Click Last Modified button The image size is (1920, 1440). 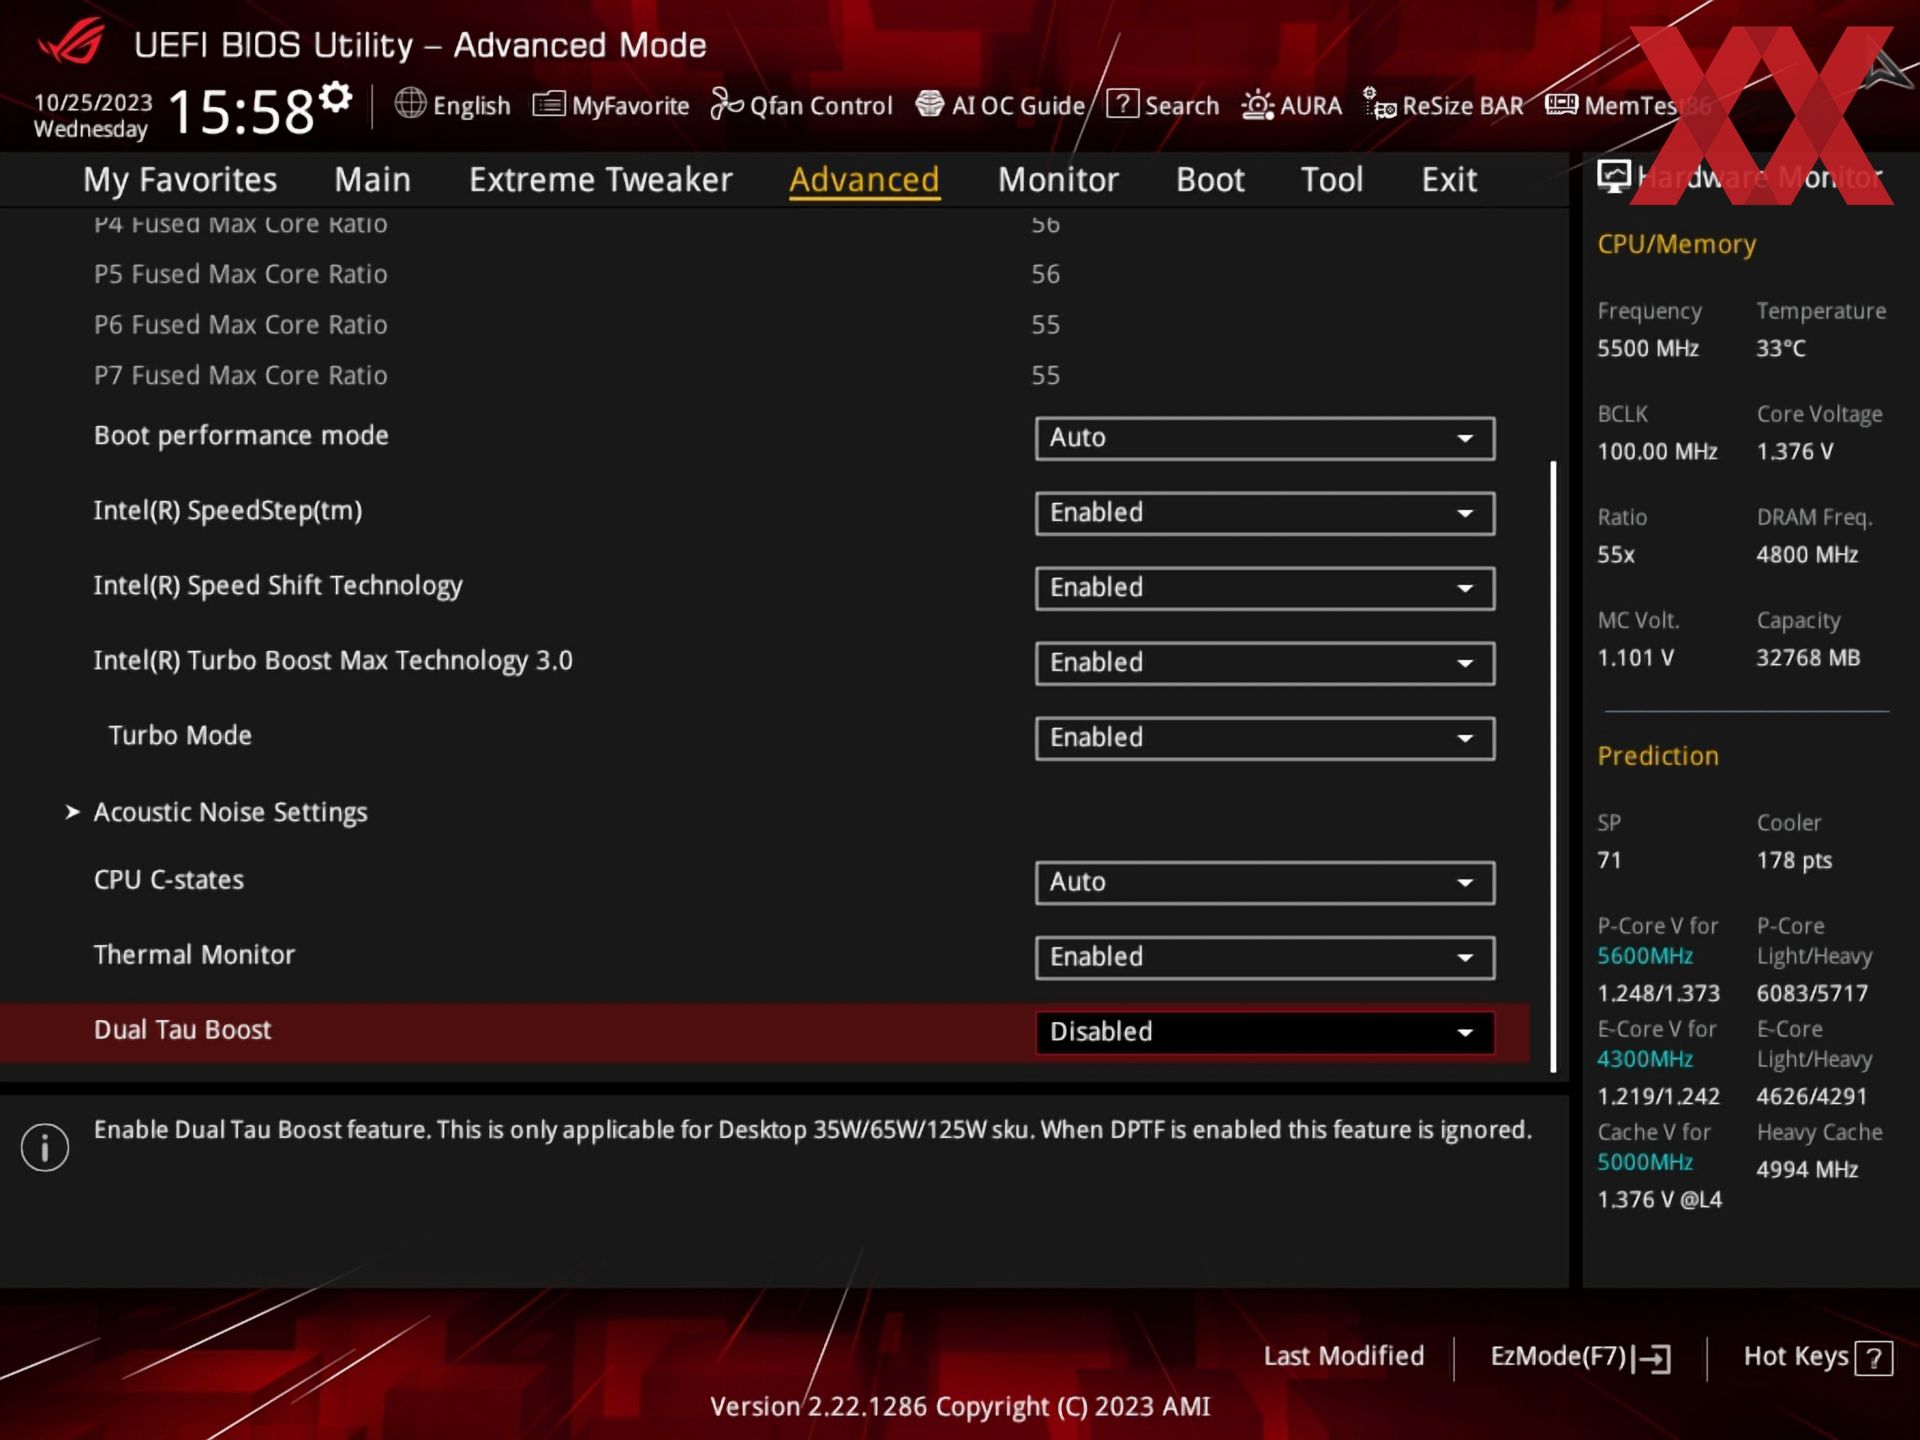(1343, 1356)
